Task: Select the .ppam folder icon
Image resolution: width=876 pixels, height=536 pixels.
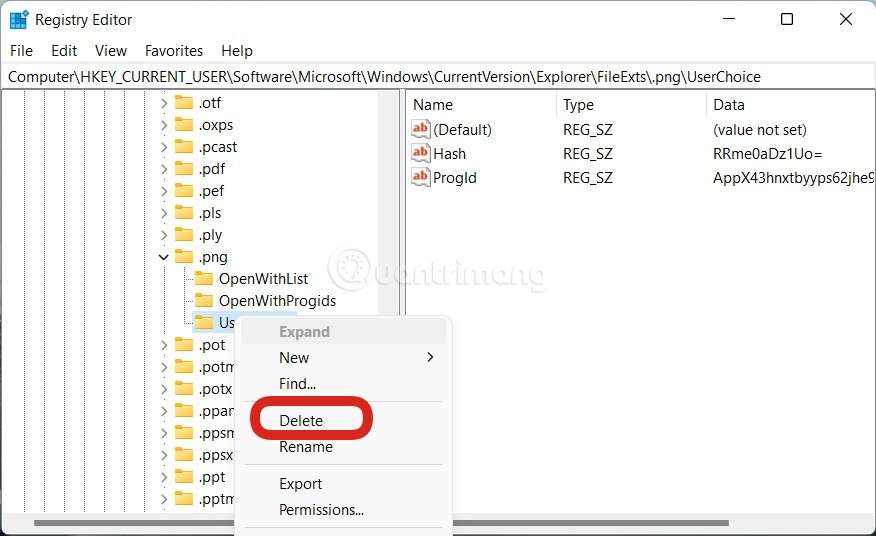Action: pos(184,411)
